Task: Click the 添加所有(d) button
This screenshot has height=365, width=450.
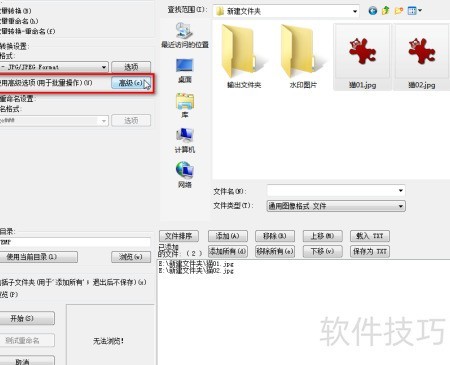Action: point(228,251)
